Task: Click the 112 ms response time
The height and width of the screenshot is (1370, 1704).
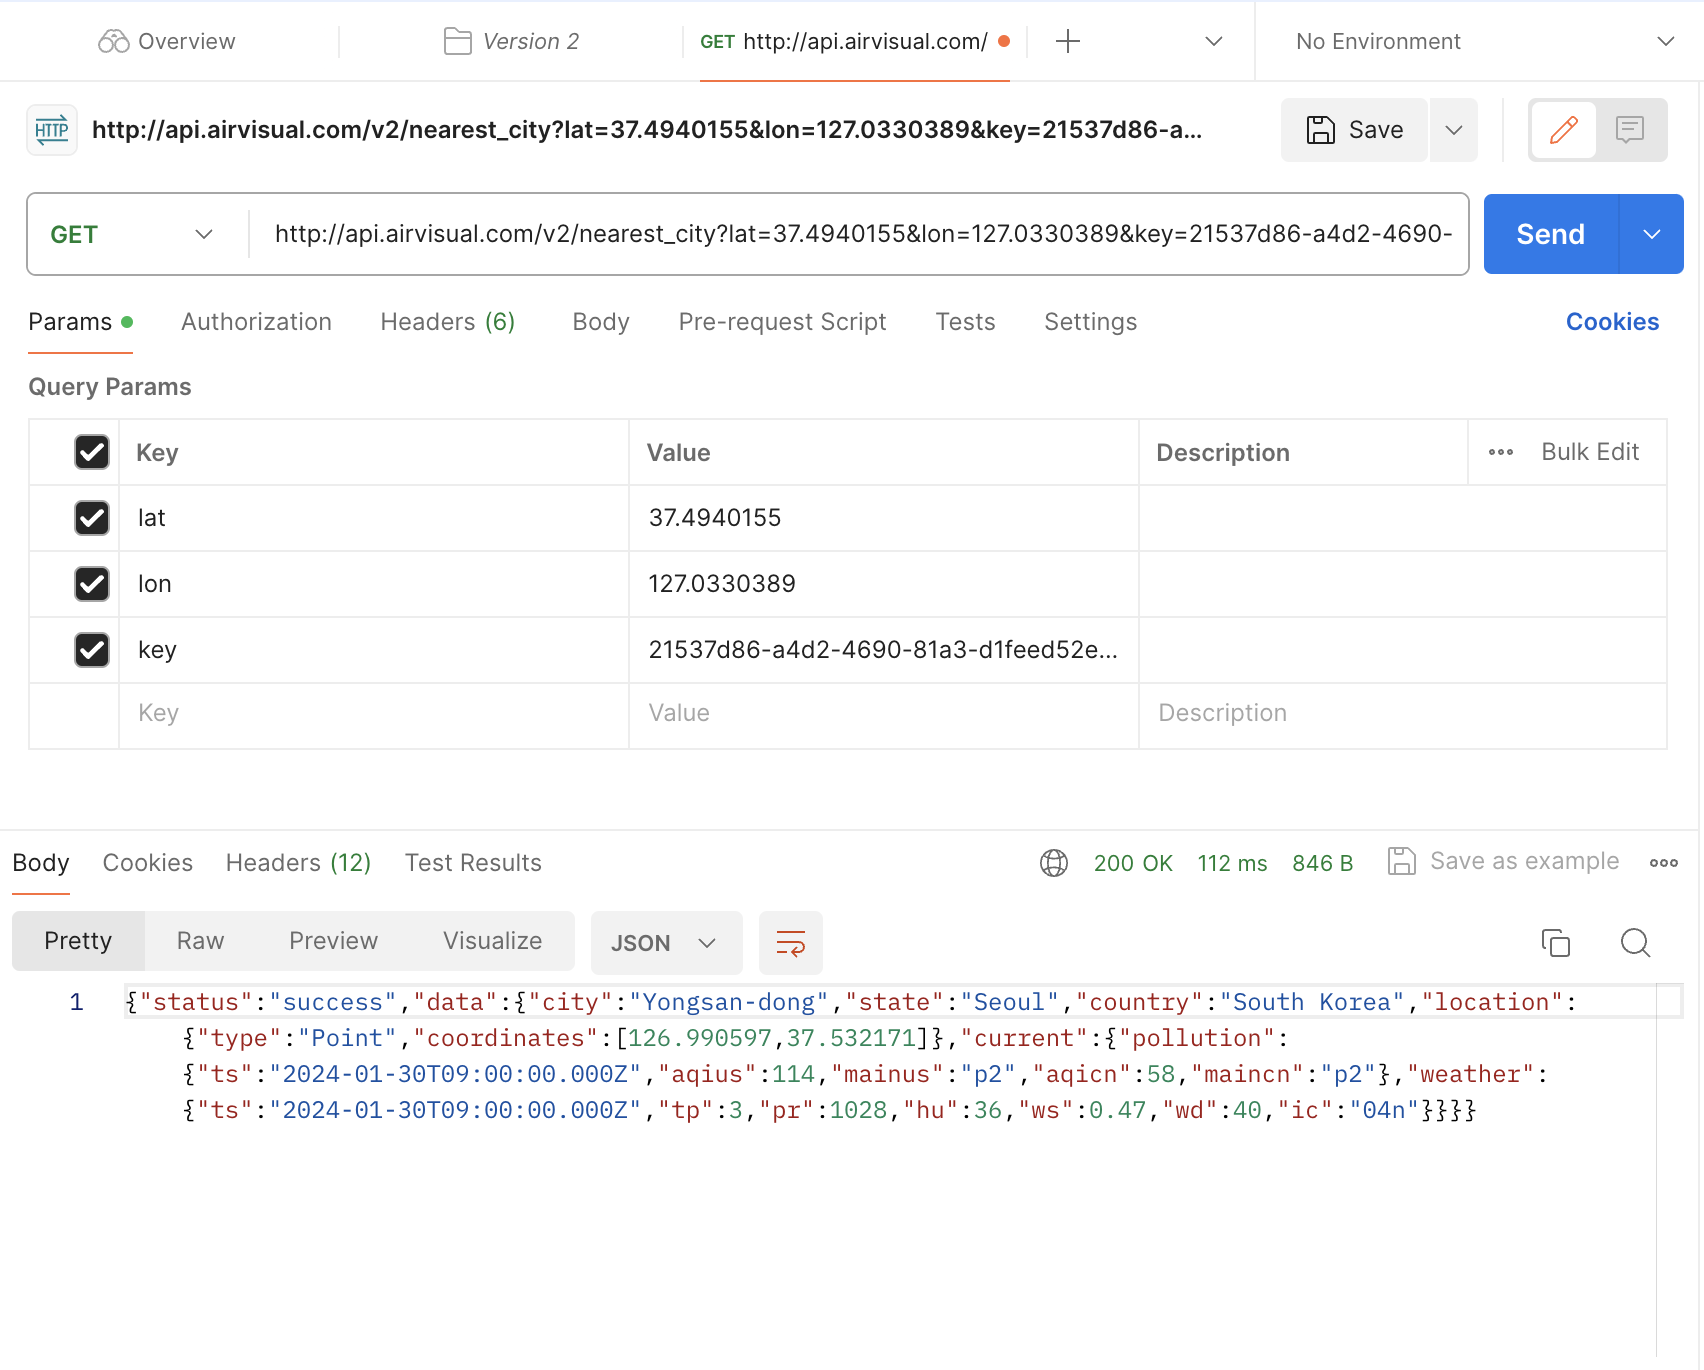Action: [1232, 863]
